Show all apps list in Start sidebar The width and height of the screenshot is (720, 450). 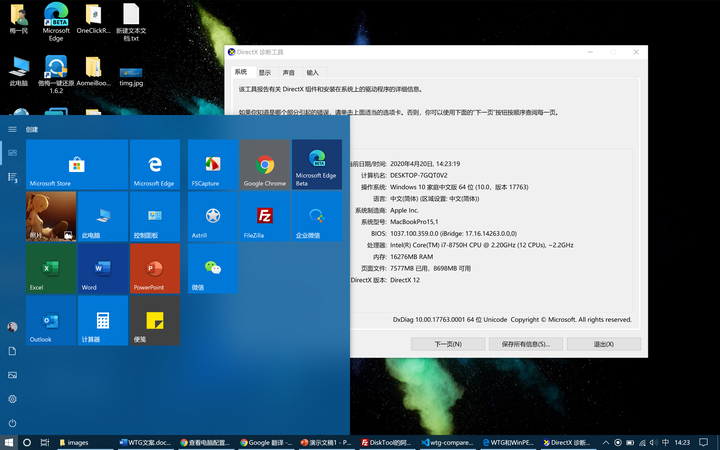click(x=12, y=177)
